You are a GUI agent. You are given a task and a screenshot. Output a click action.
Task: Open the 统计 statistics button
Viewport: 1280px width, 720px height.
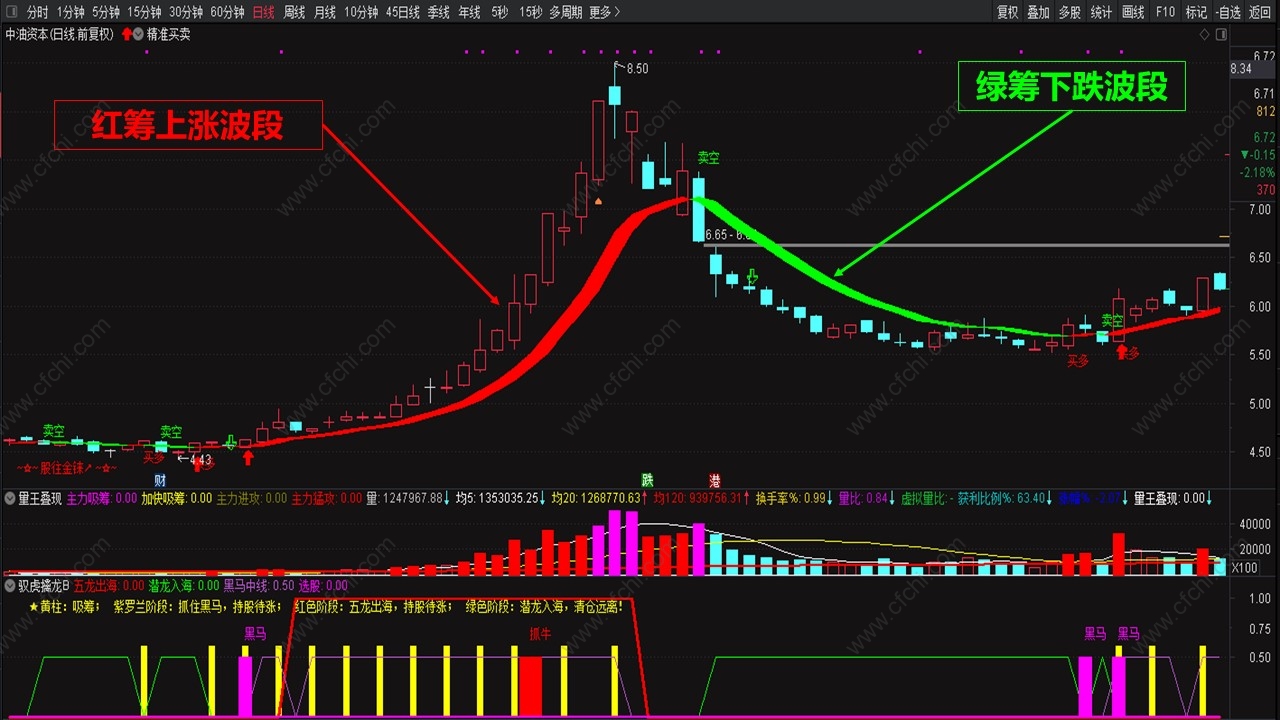[1101, 12]
